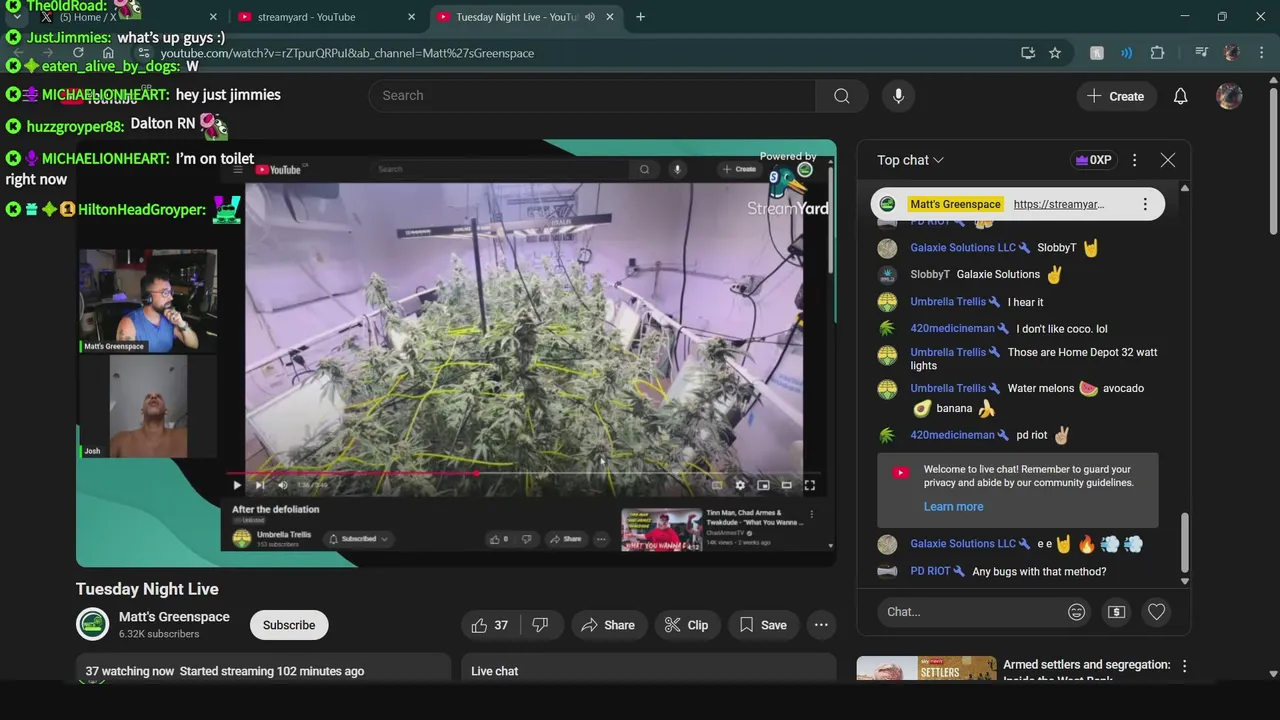
Task: Click 'Armed settlers and segregation' title
Action: [x=1086, y=664]
